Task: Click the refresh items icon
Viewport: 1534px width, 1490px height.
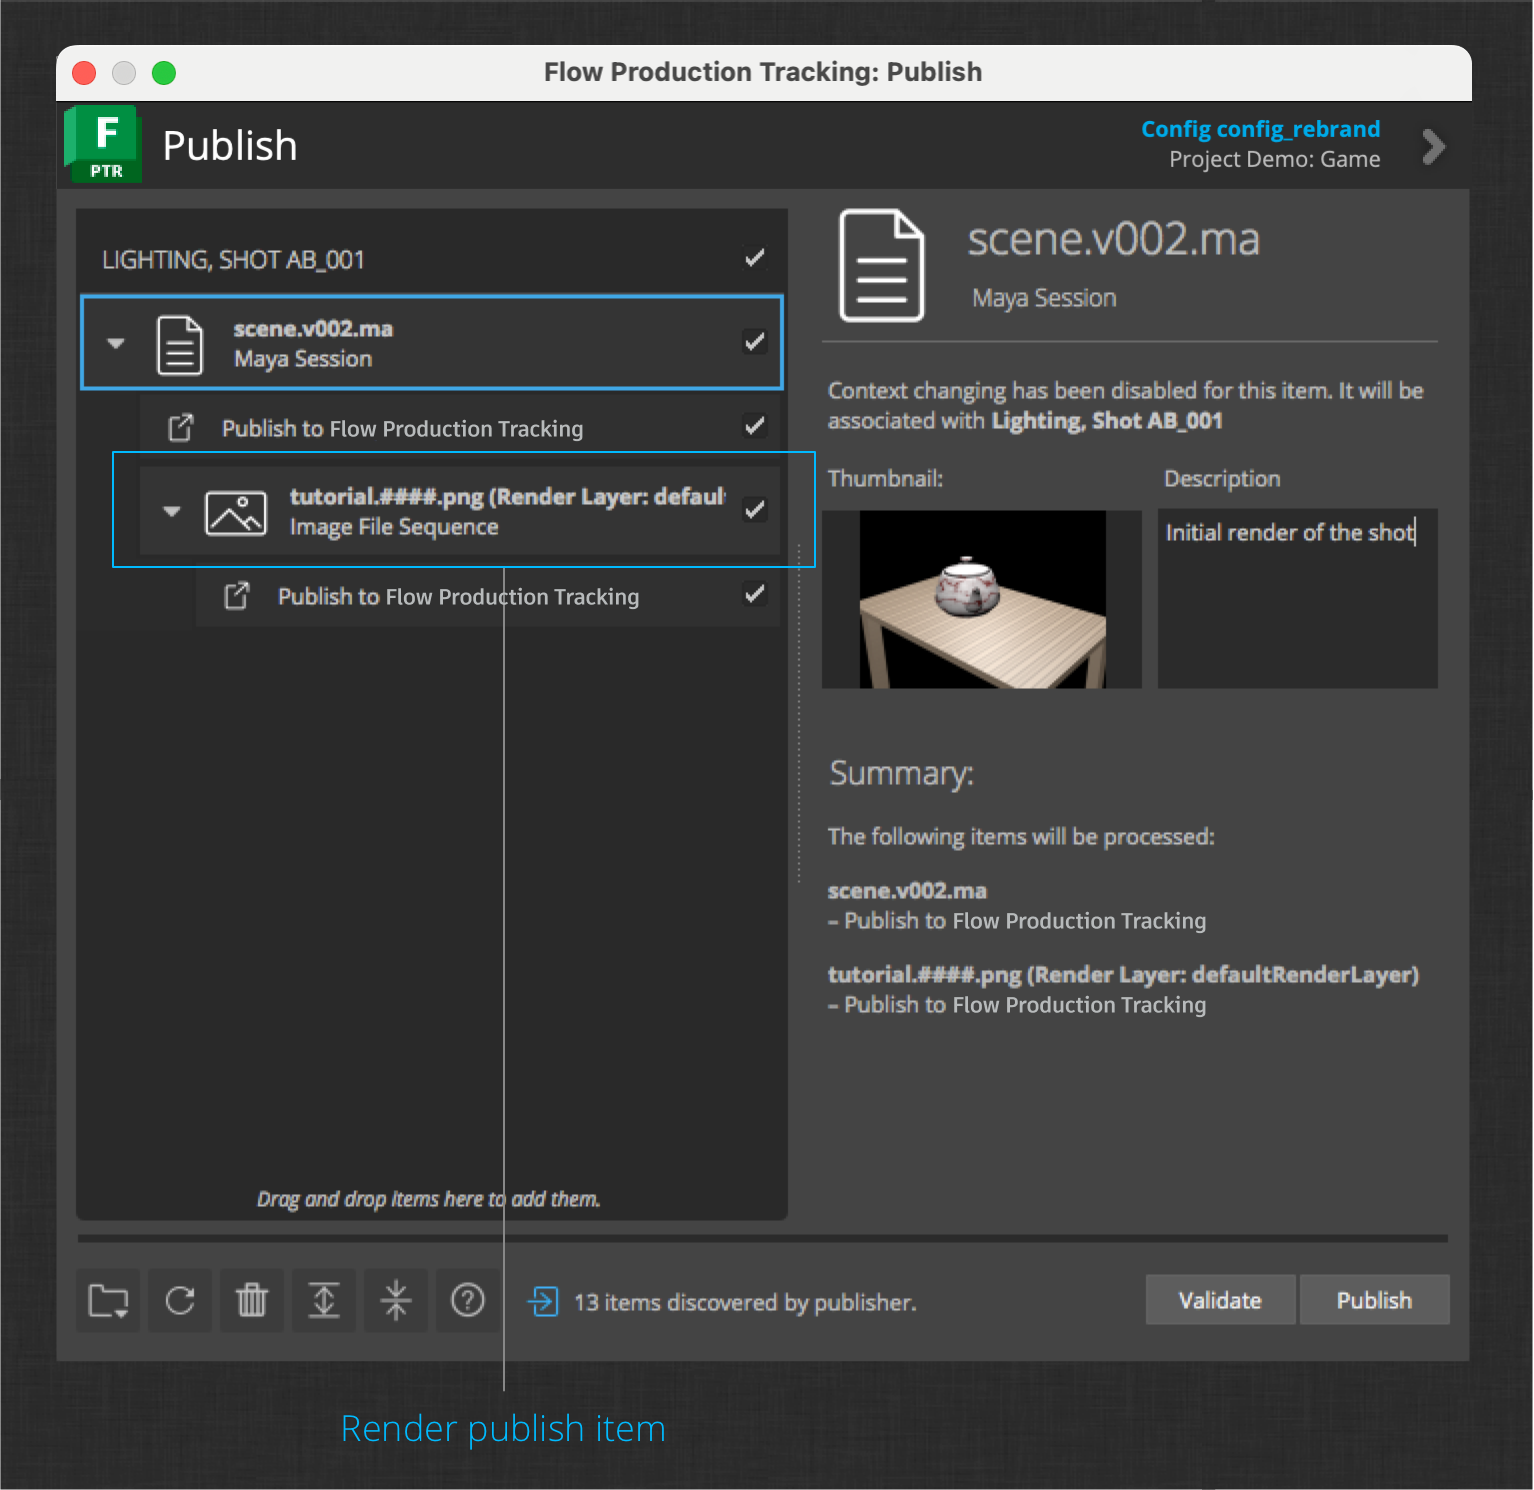Action: click(180, 1301)
